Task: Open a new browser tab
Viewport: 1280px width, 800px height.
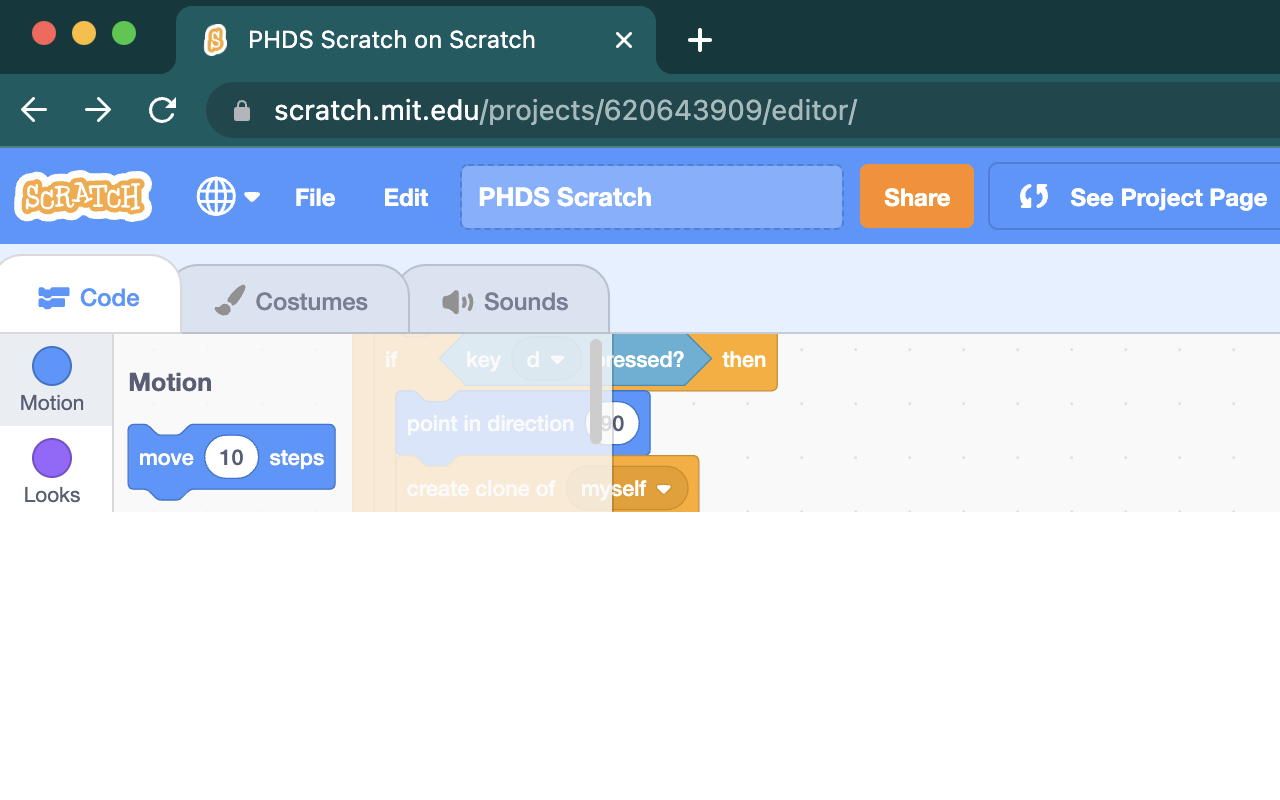Action: click(x=700, y=40)
